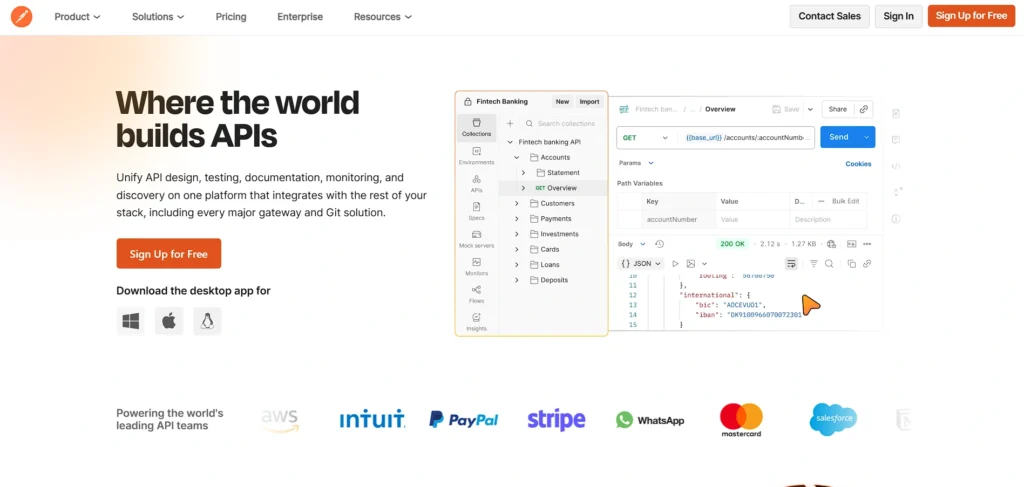Click the three-dots icon after 1.27 KB

point(867,244)
